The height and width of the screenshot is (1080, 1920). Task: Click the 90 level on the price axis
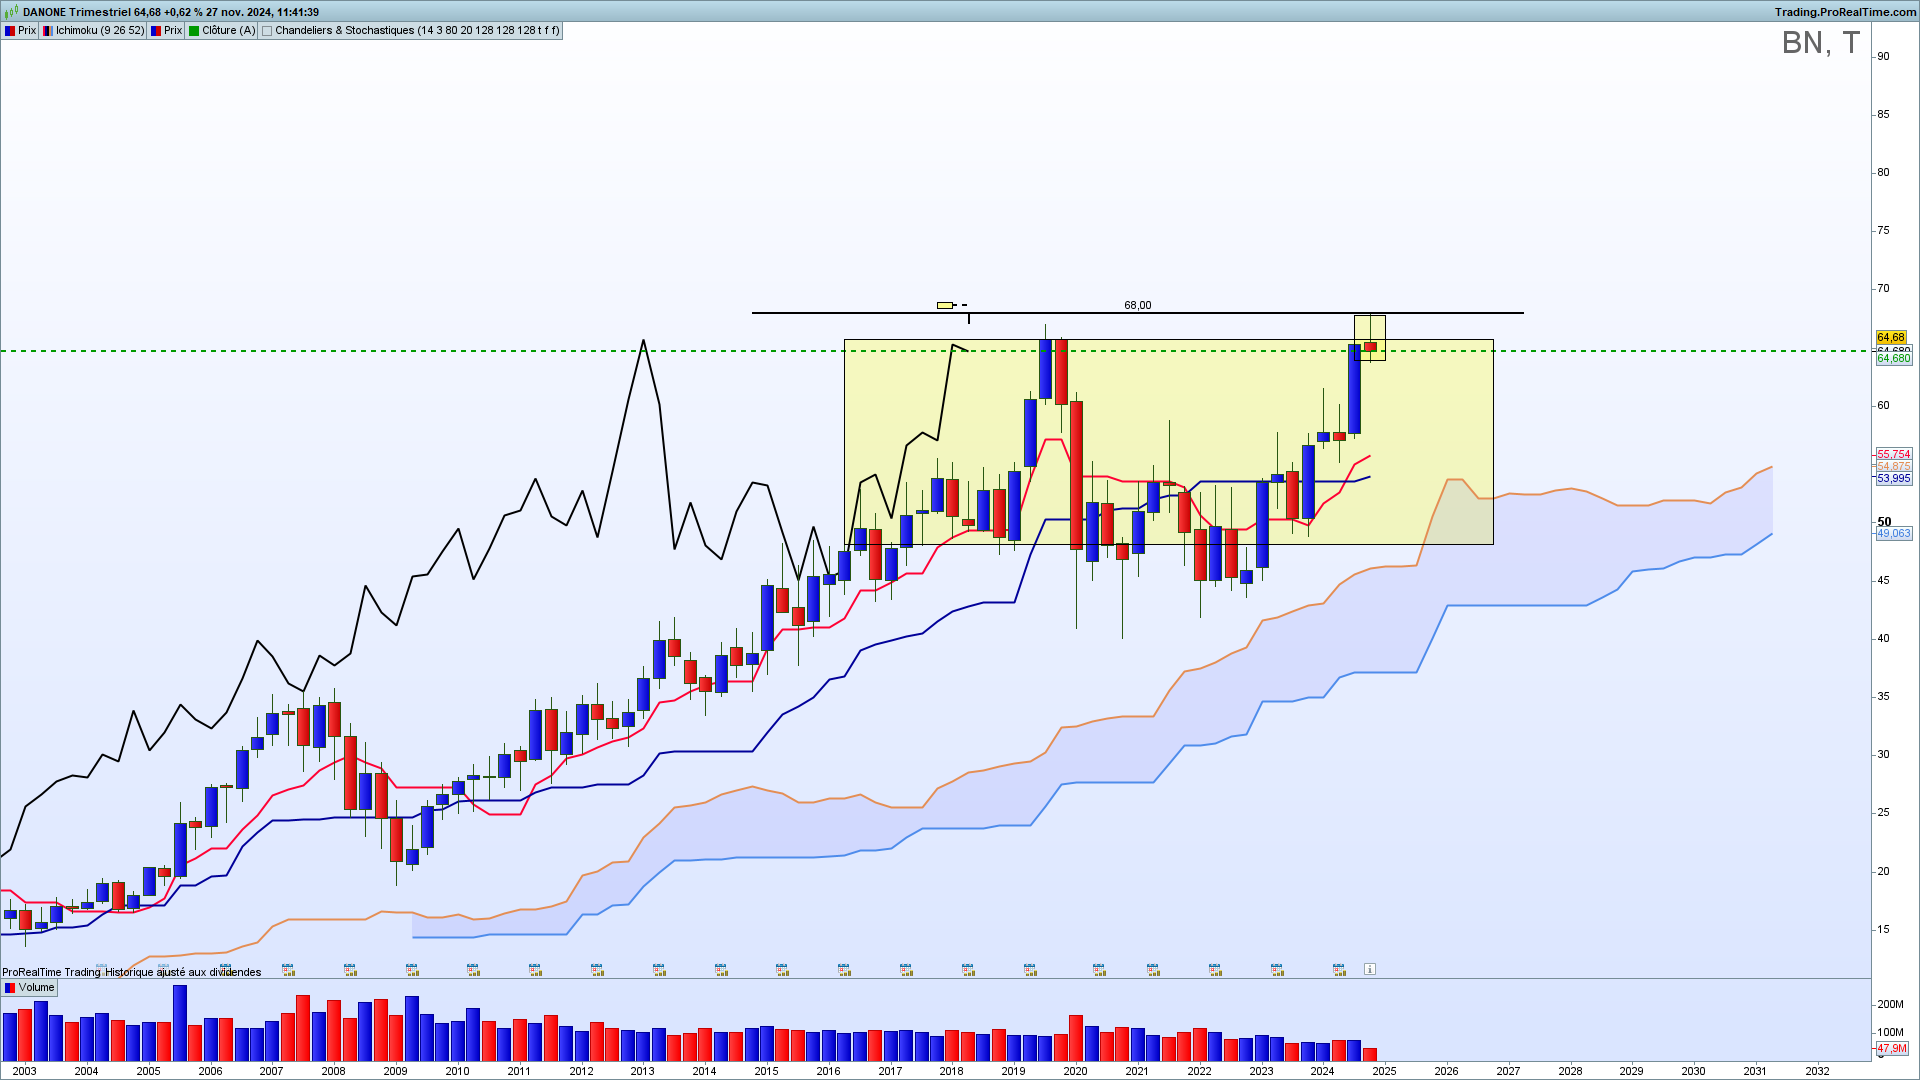1884,57
